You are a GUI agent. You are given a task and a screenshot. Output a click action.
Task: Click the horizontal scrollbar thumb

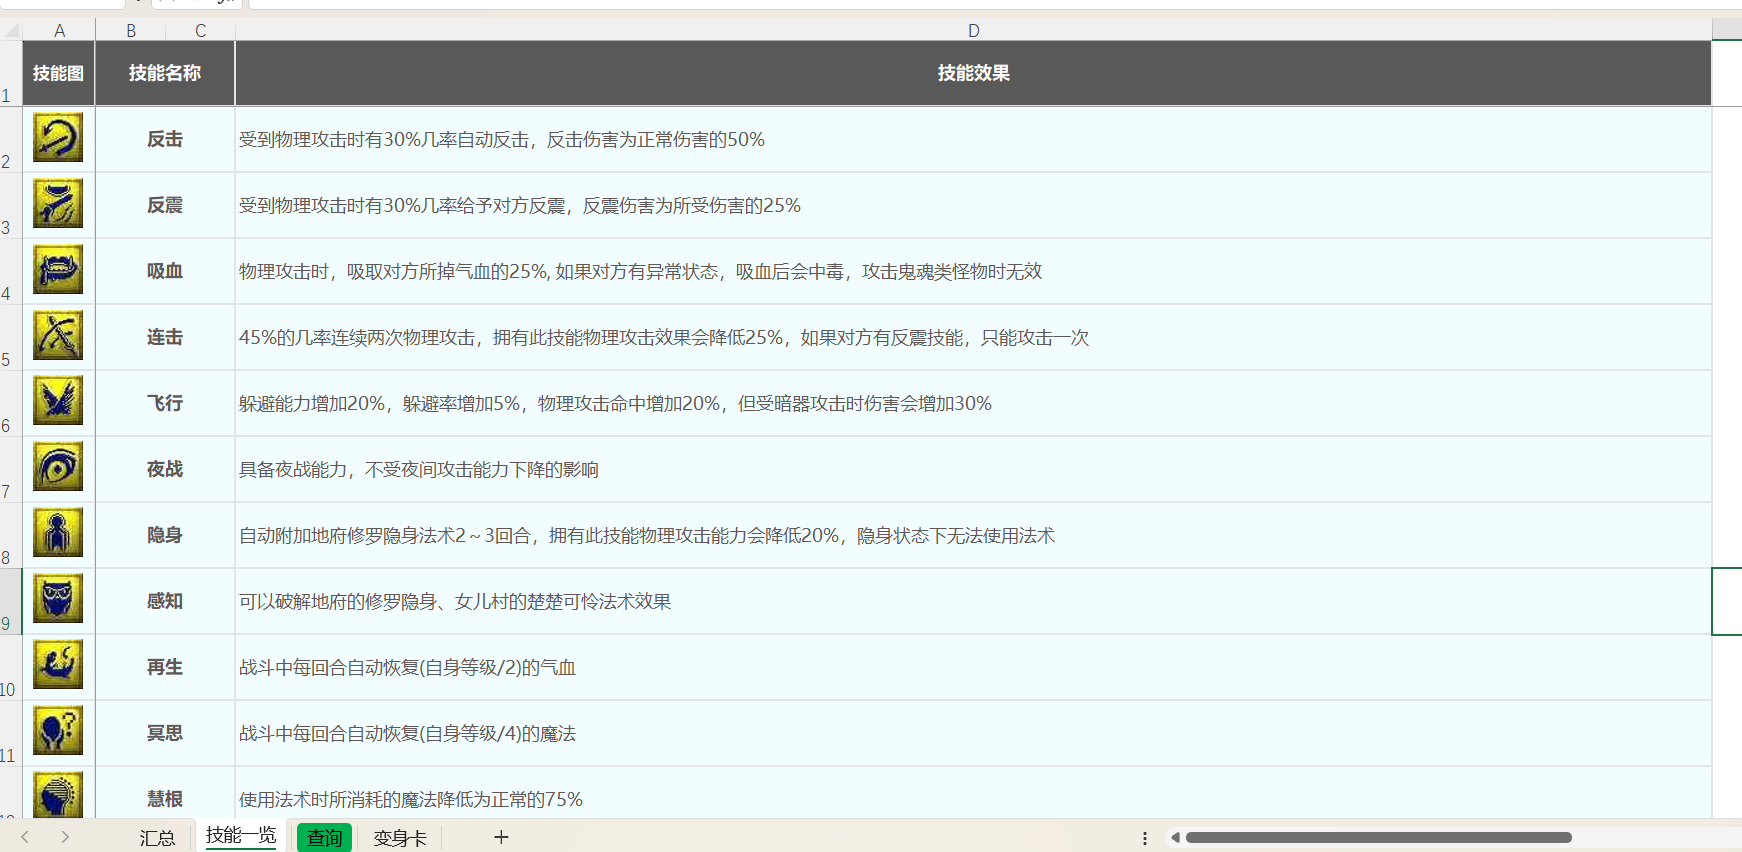tap(1378, 838)
